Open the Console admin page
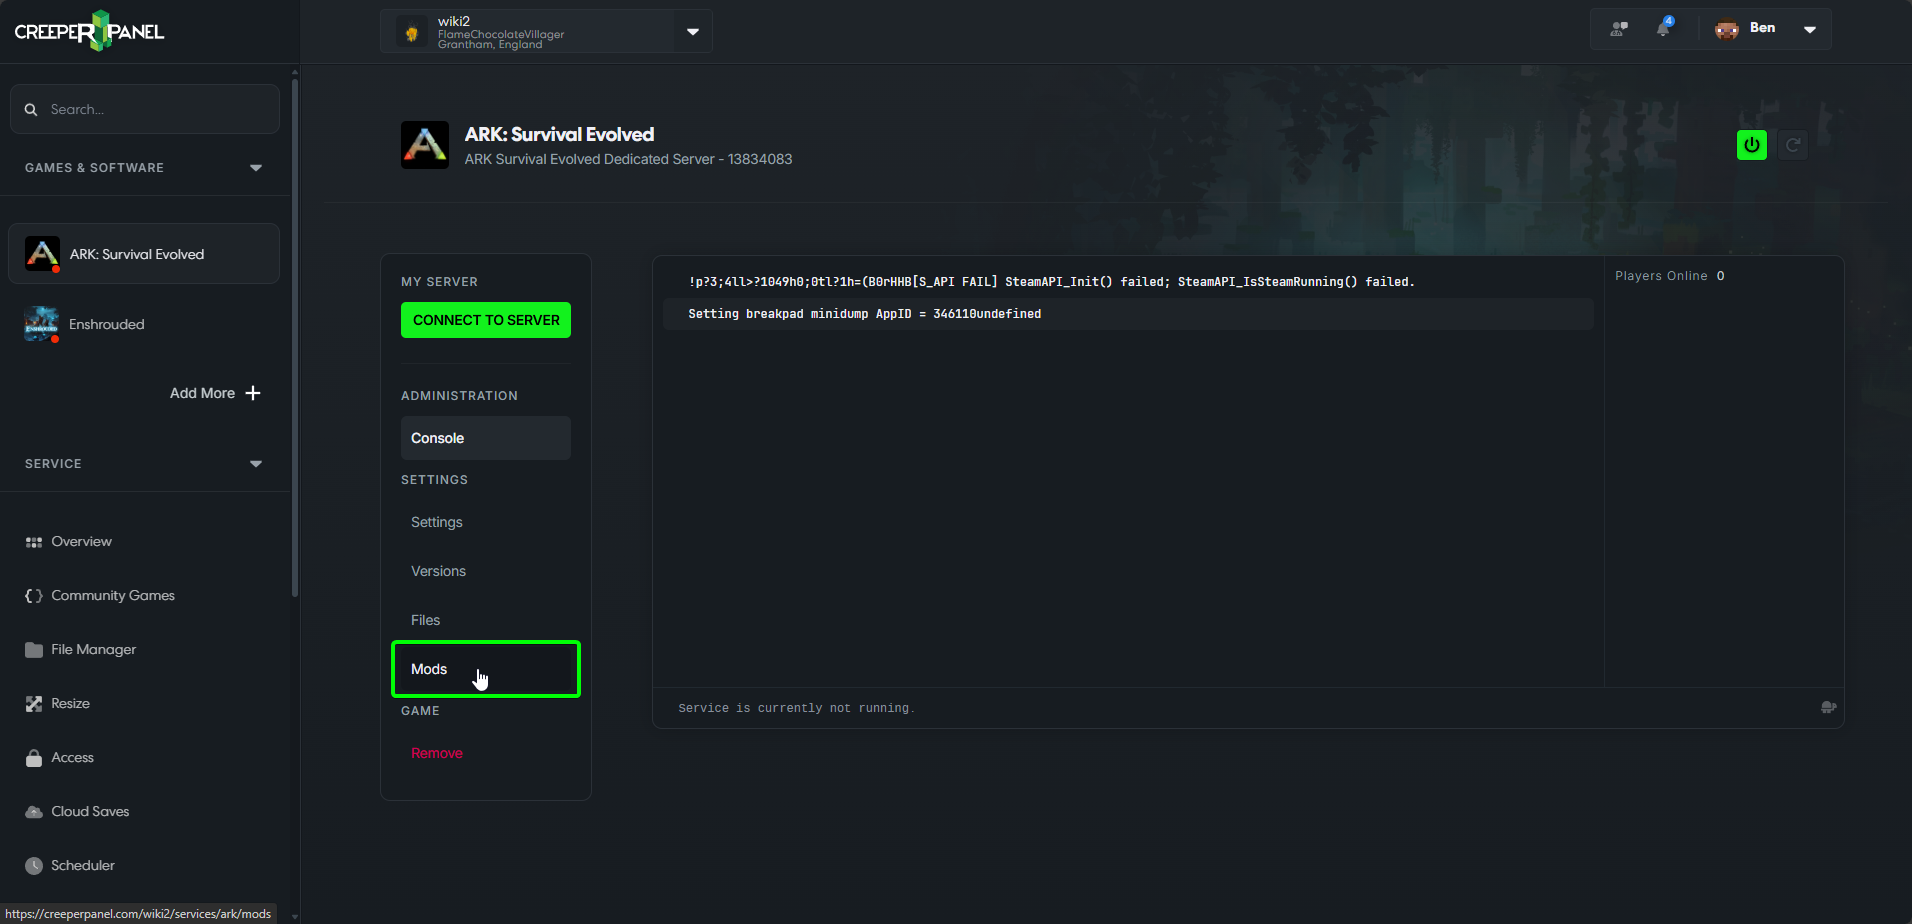The width and height of the screenshot is (1912, 924). point(486,438)
